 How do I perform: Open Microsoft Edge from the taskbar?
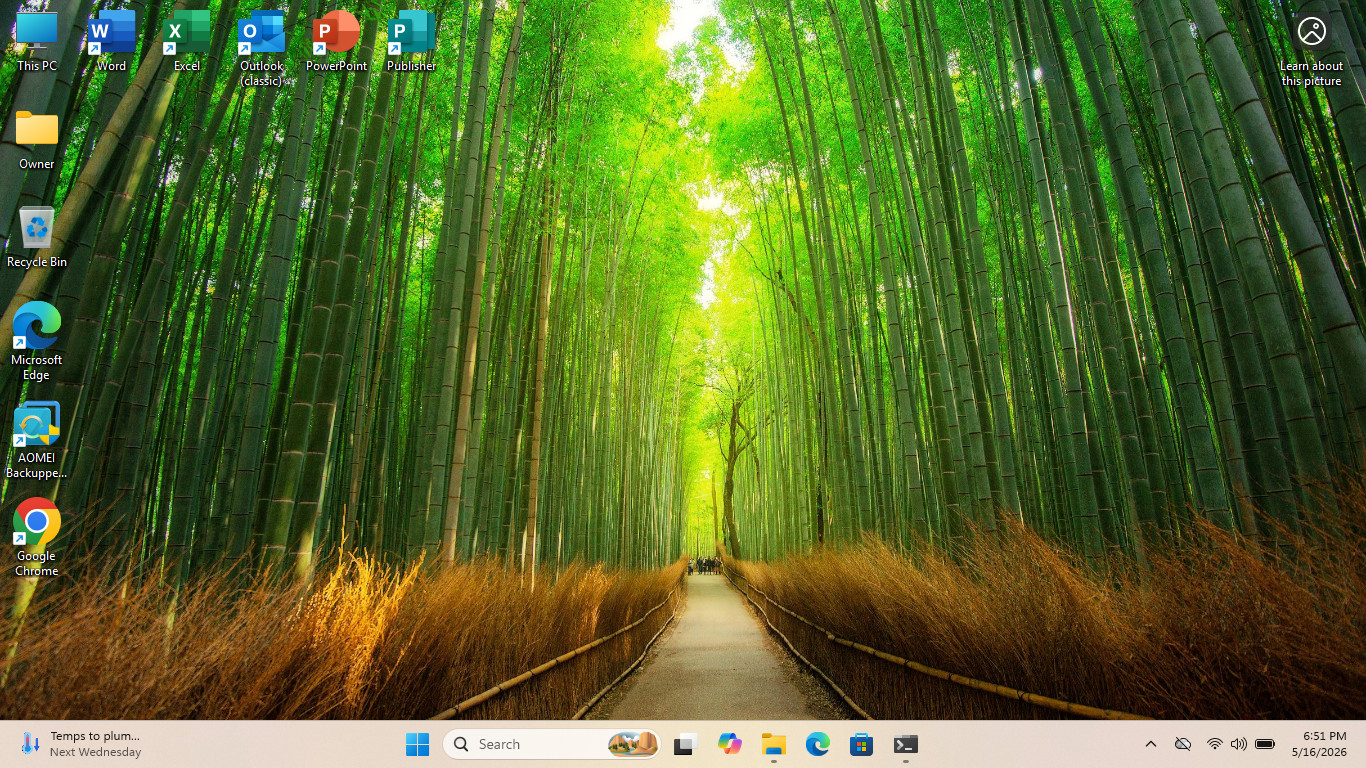click(x=818, y=744)
